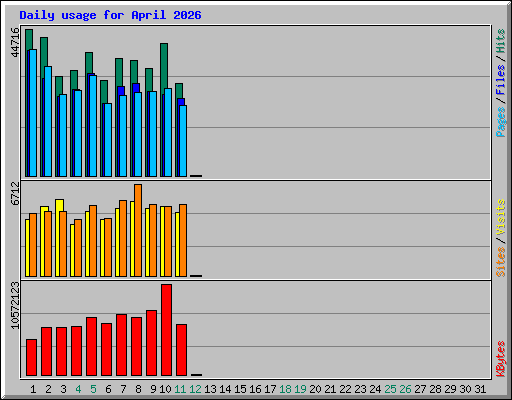
Task: Select green day 4 label
Action: pyautogui.click(x=78, y=389)
